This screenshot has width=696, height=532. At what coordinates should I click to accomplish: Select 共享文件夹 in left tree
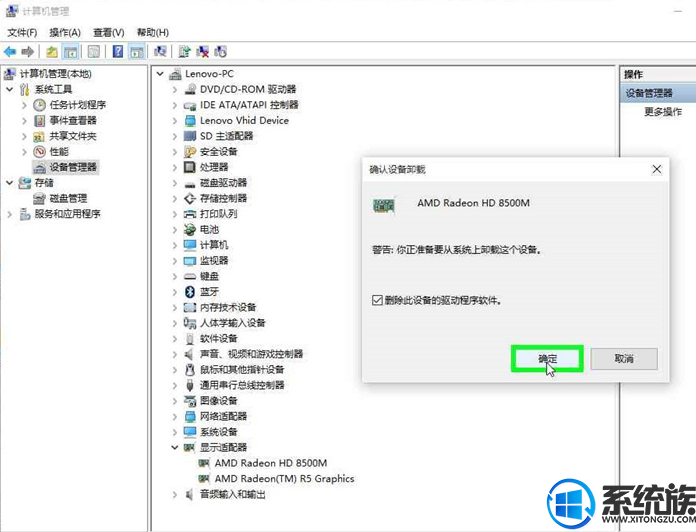click(x=73, y=136)
